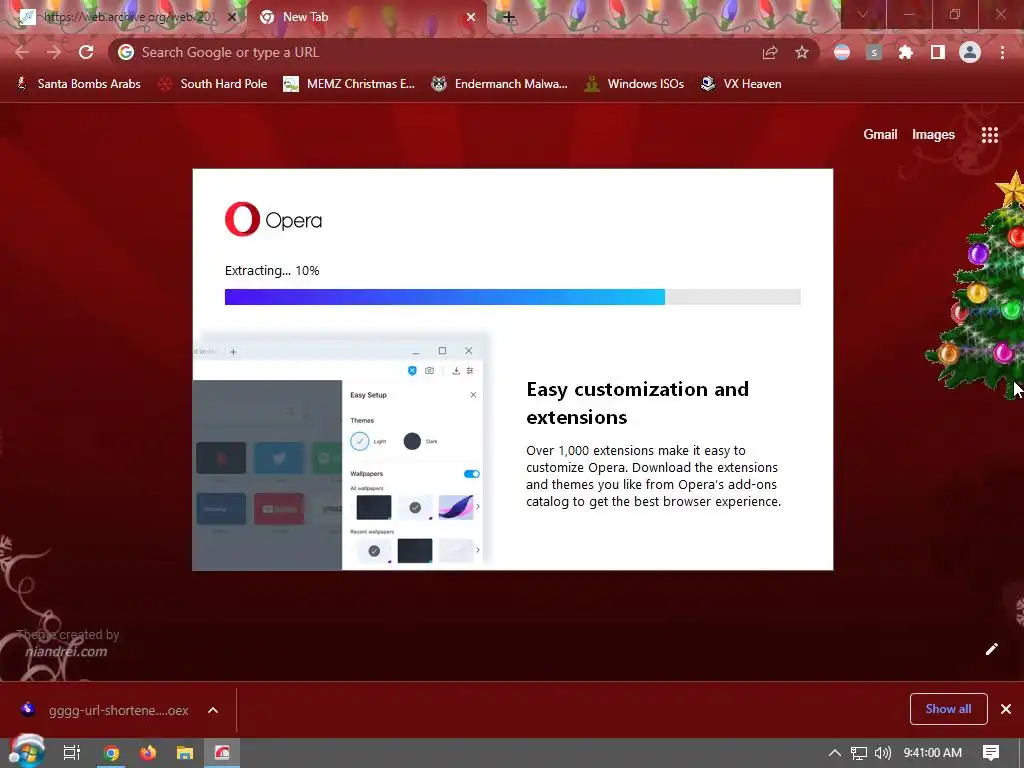Open the Santa Bombs Arabs bookmark
The height and width of the screenshot is (768, 1024).
point(78,84)
